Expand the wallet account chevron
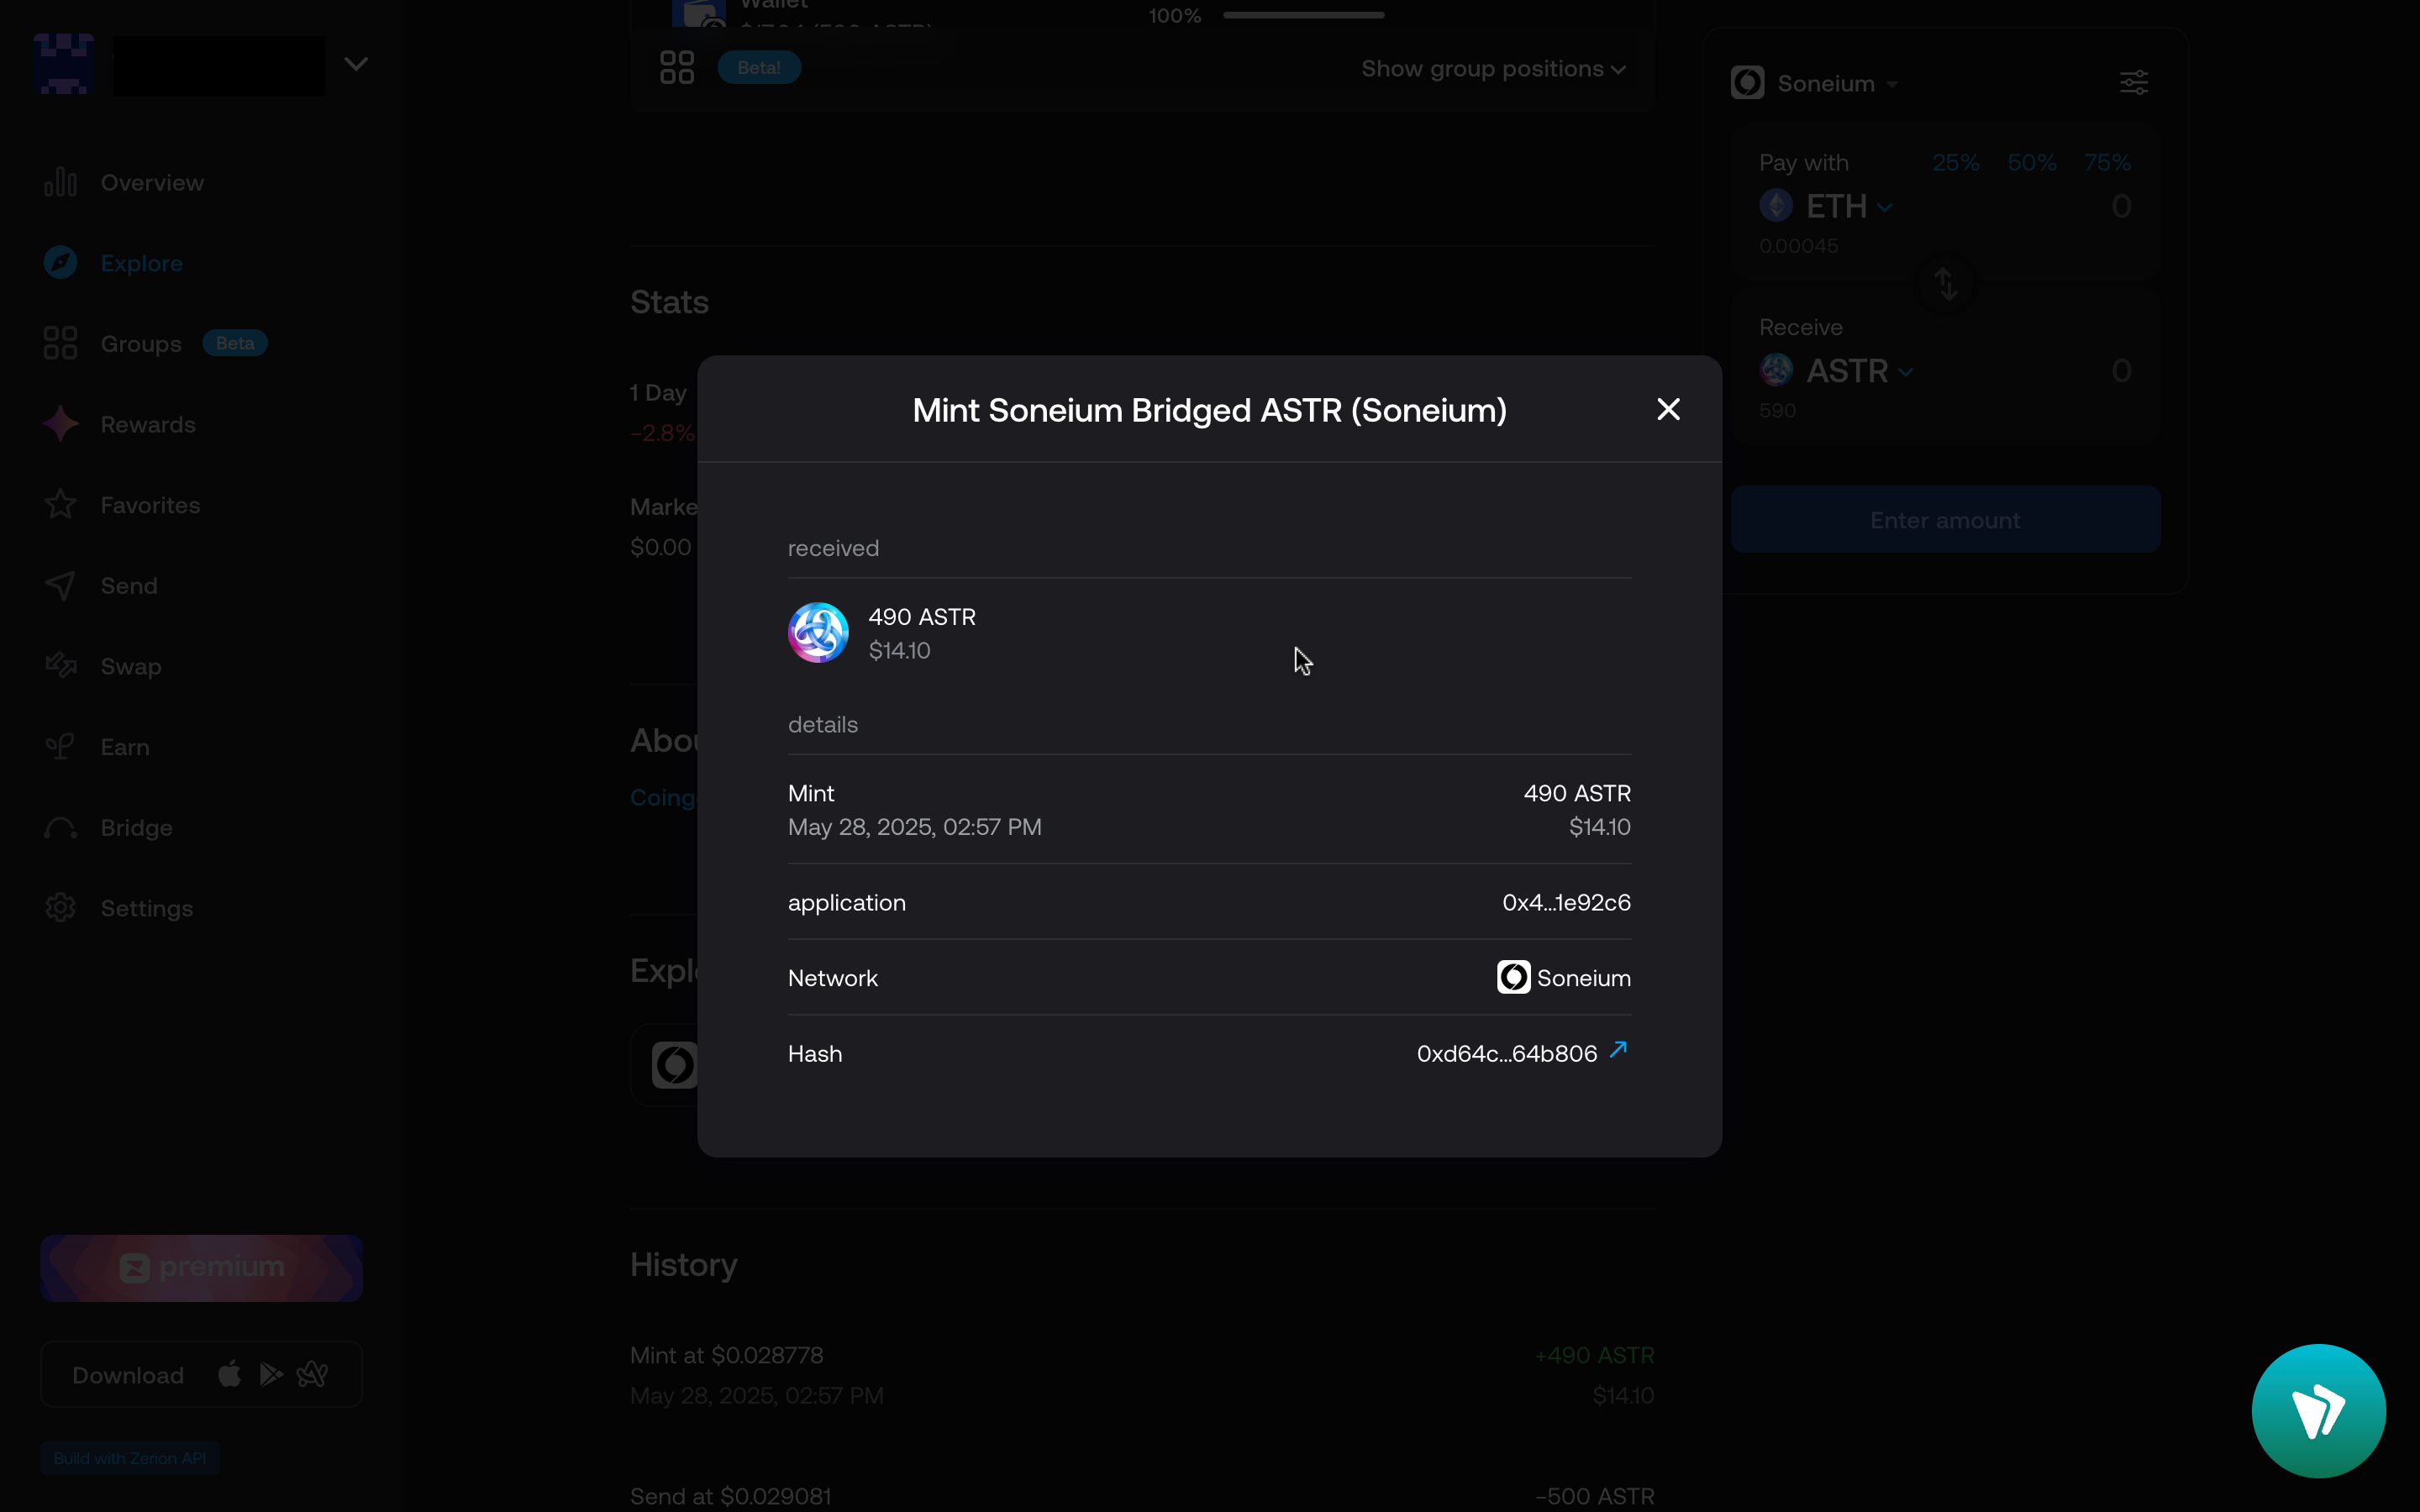This screenshot has height=1512, width=2420. point(356,64)
